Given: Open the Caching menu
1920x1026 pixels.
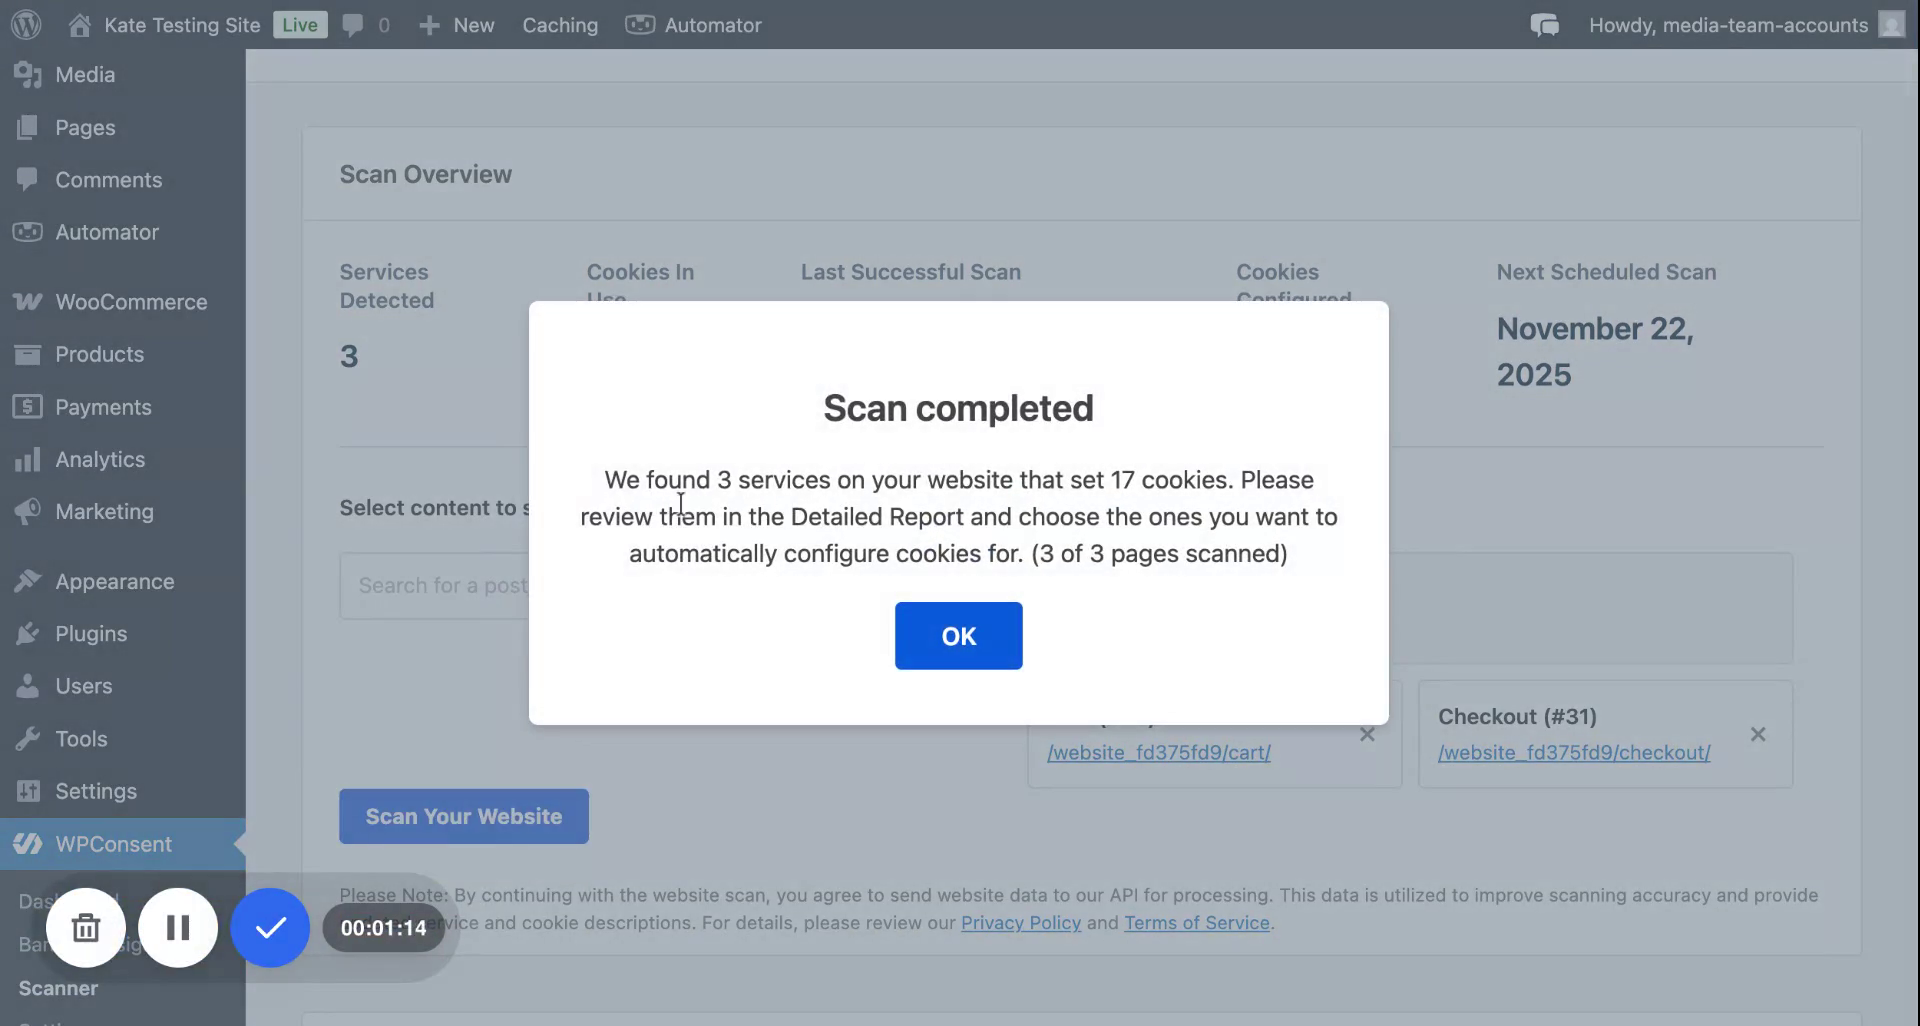Looking at the screenshot, I should click(x=560, y=25).
